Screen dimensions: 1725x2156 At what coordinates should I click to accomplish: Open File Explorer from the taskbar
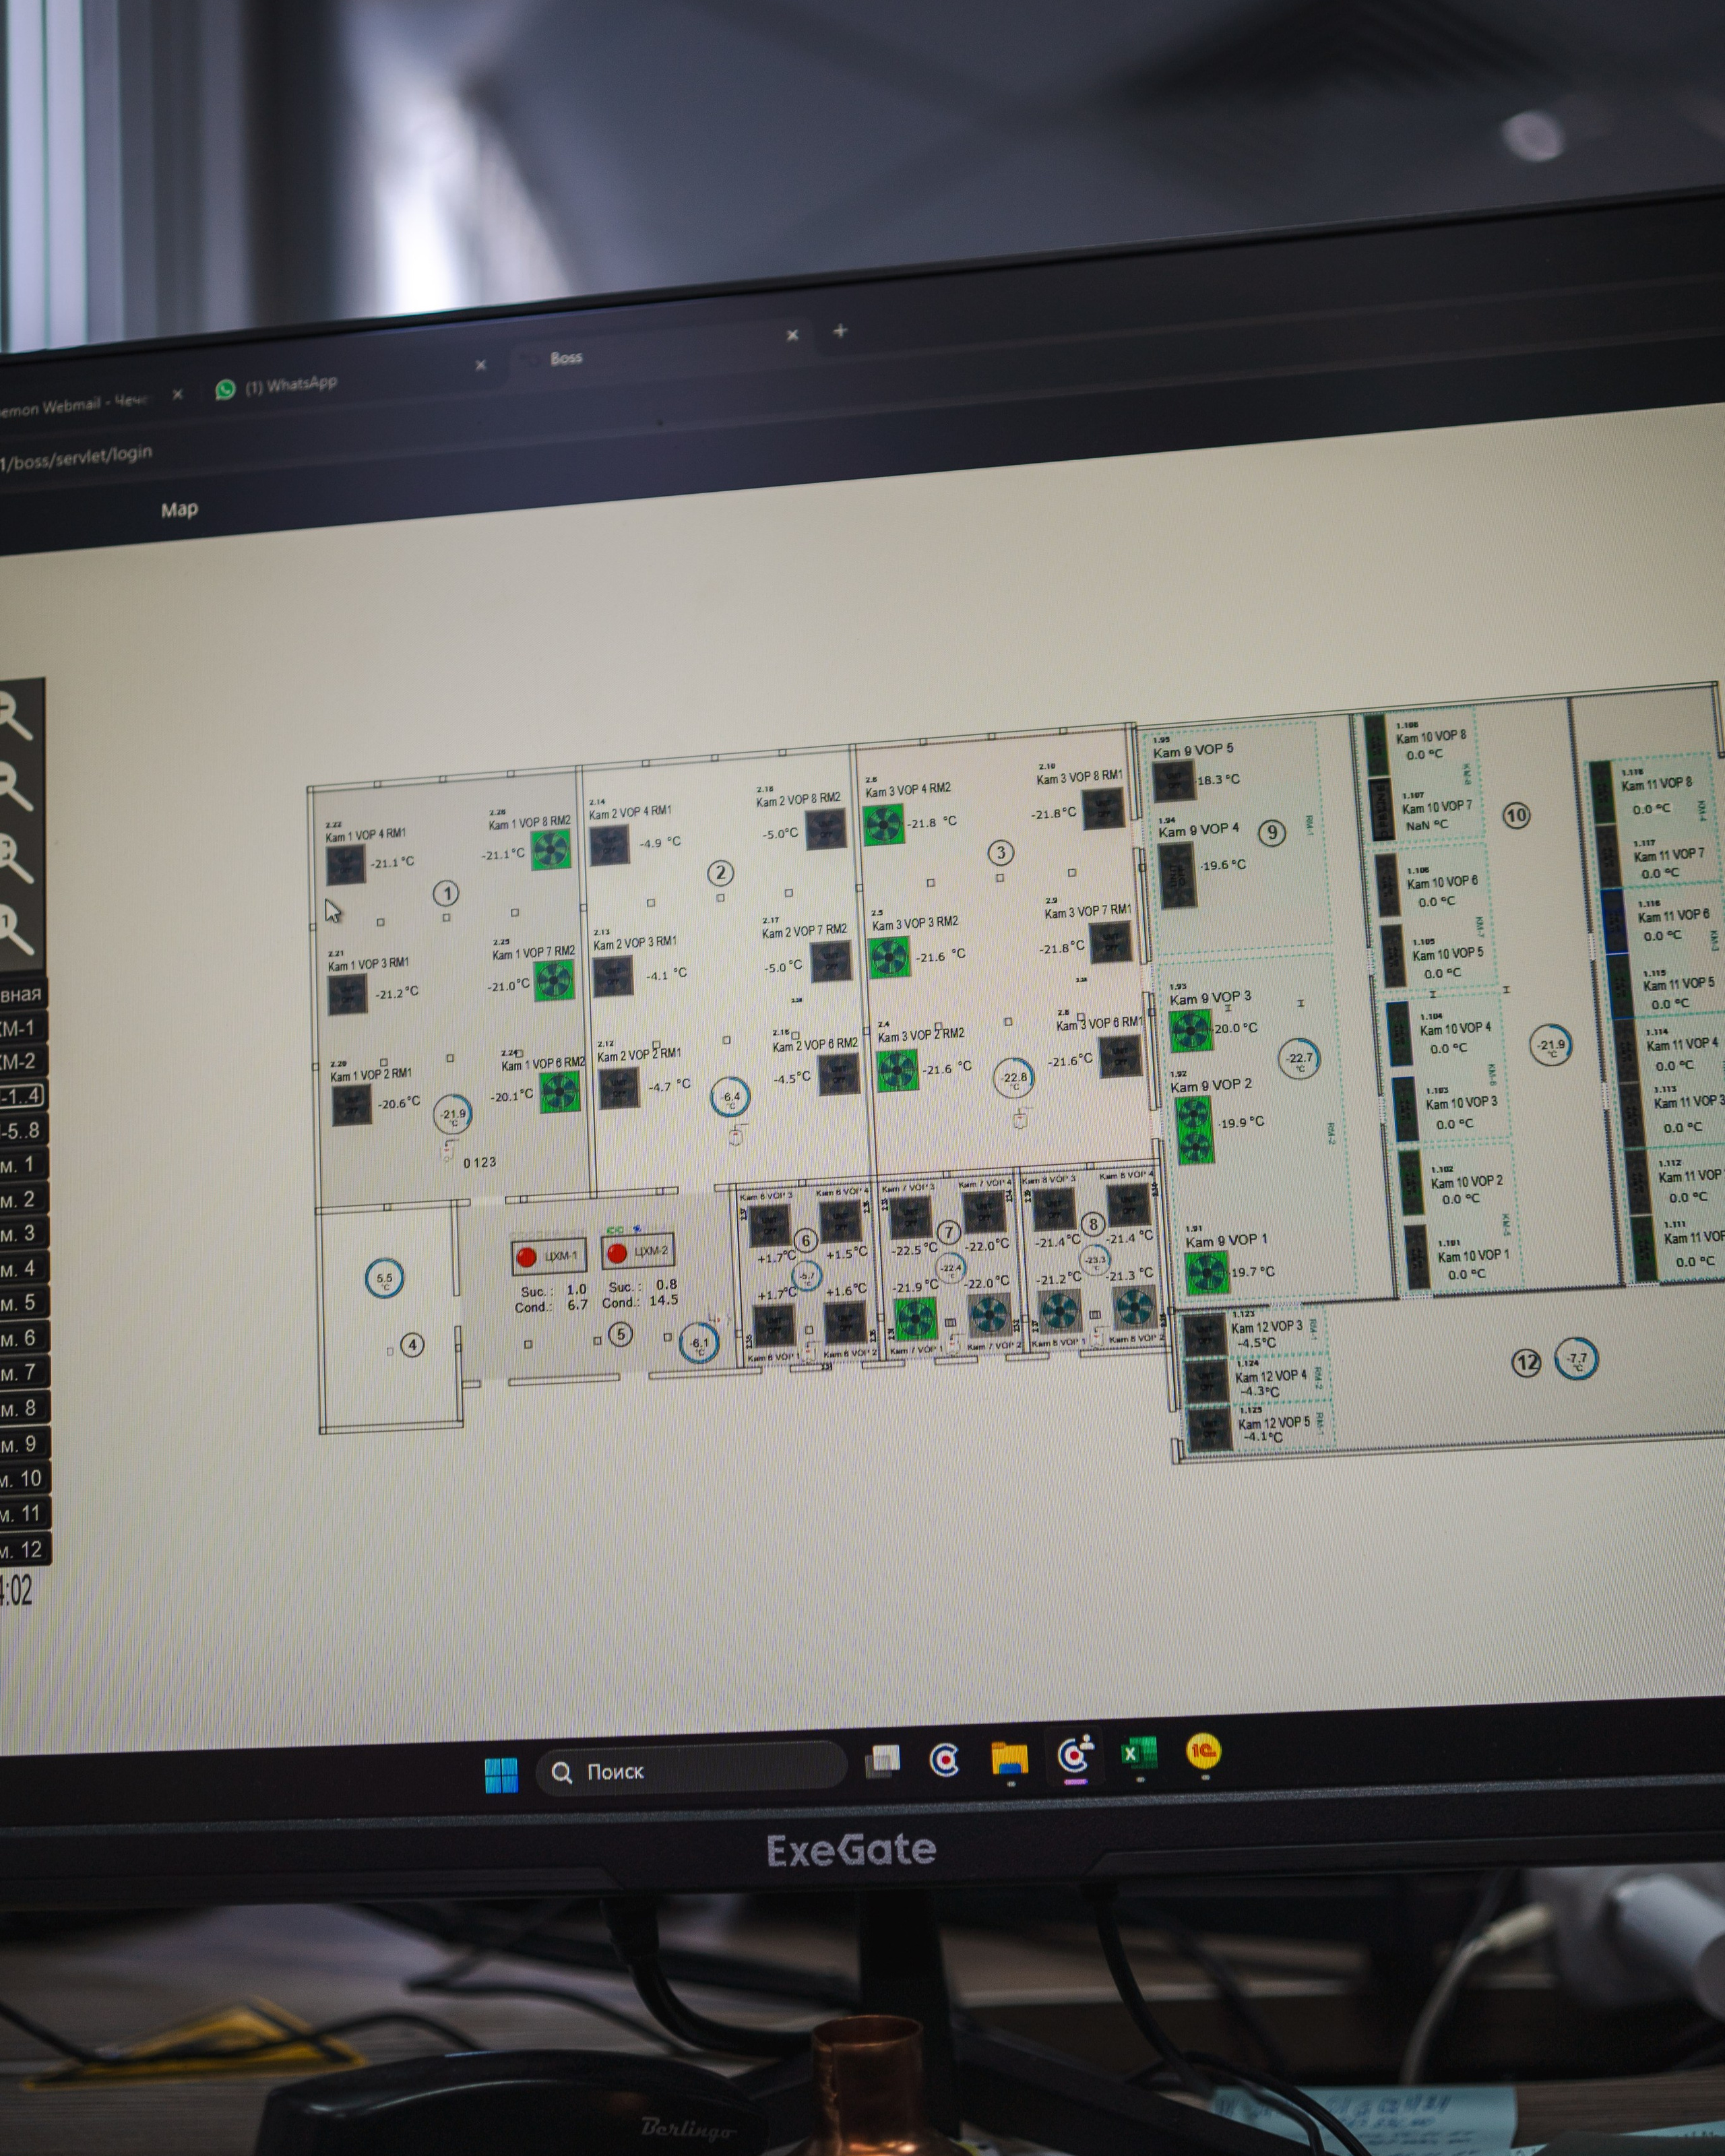[1010, 1758]
